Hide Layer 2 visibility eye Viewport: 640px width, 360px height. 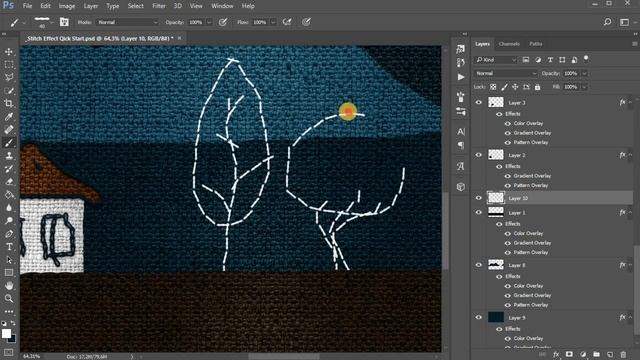pyautogui.click(x=479, y=155)
